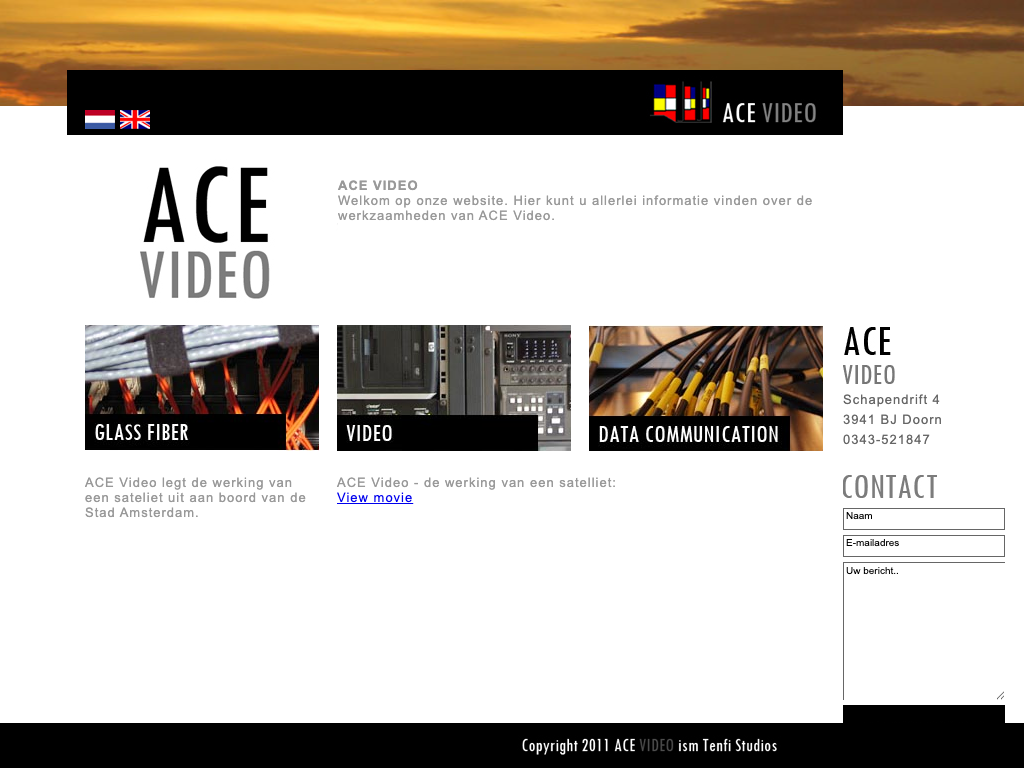Screen dimensions: 1024x768
Task: Click the ACE VIDEO text in header bar
Action: pos(769,113)
